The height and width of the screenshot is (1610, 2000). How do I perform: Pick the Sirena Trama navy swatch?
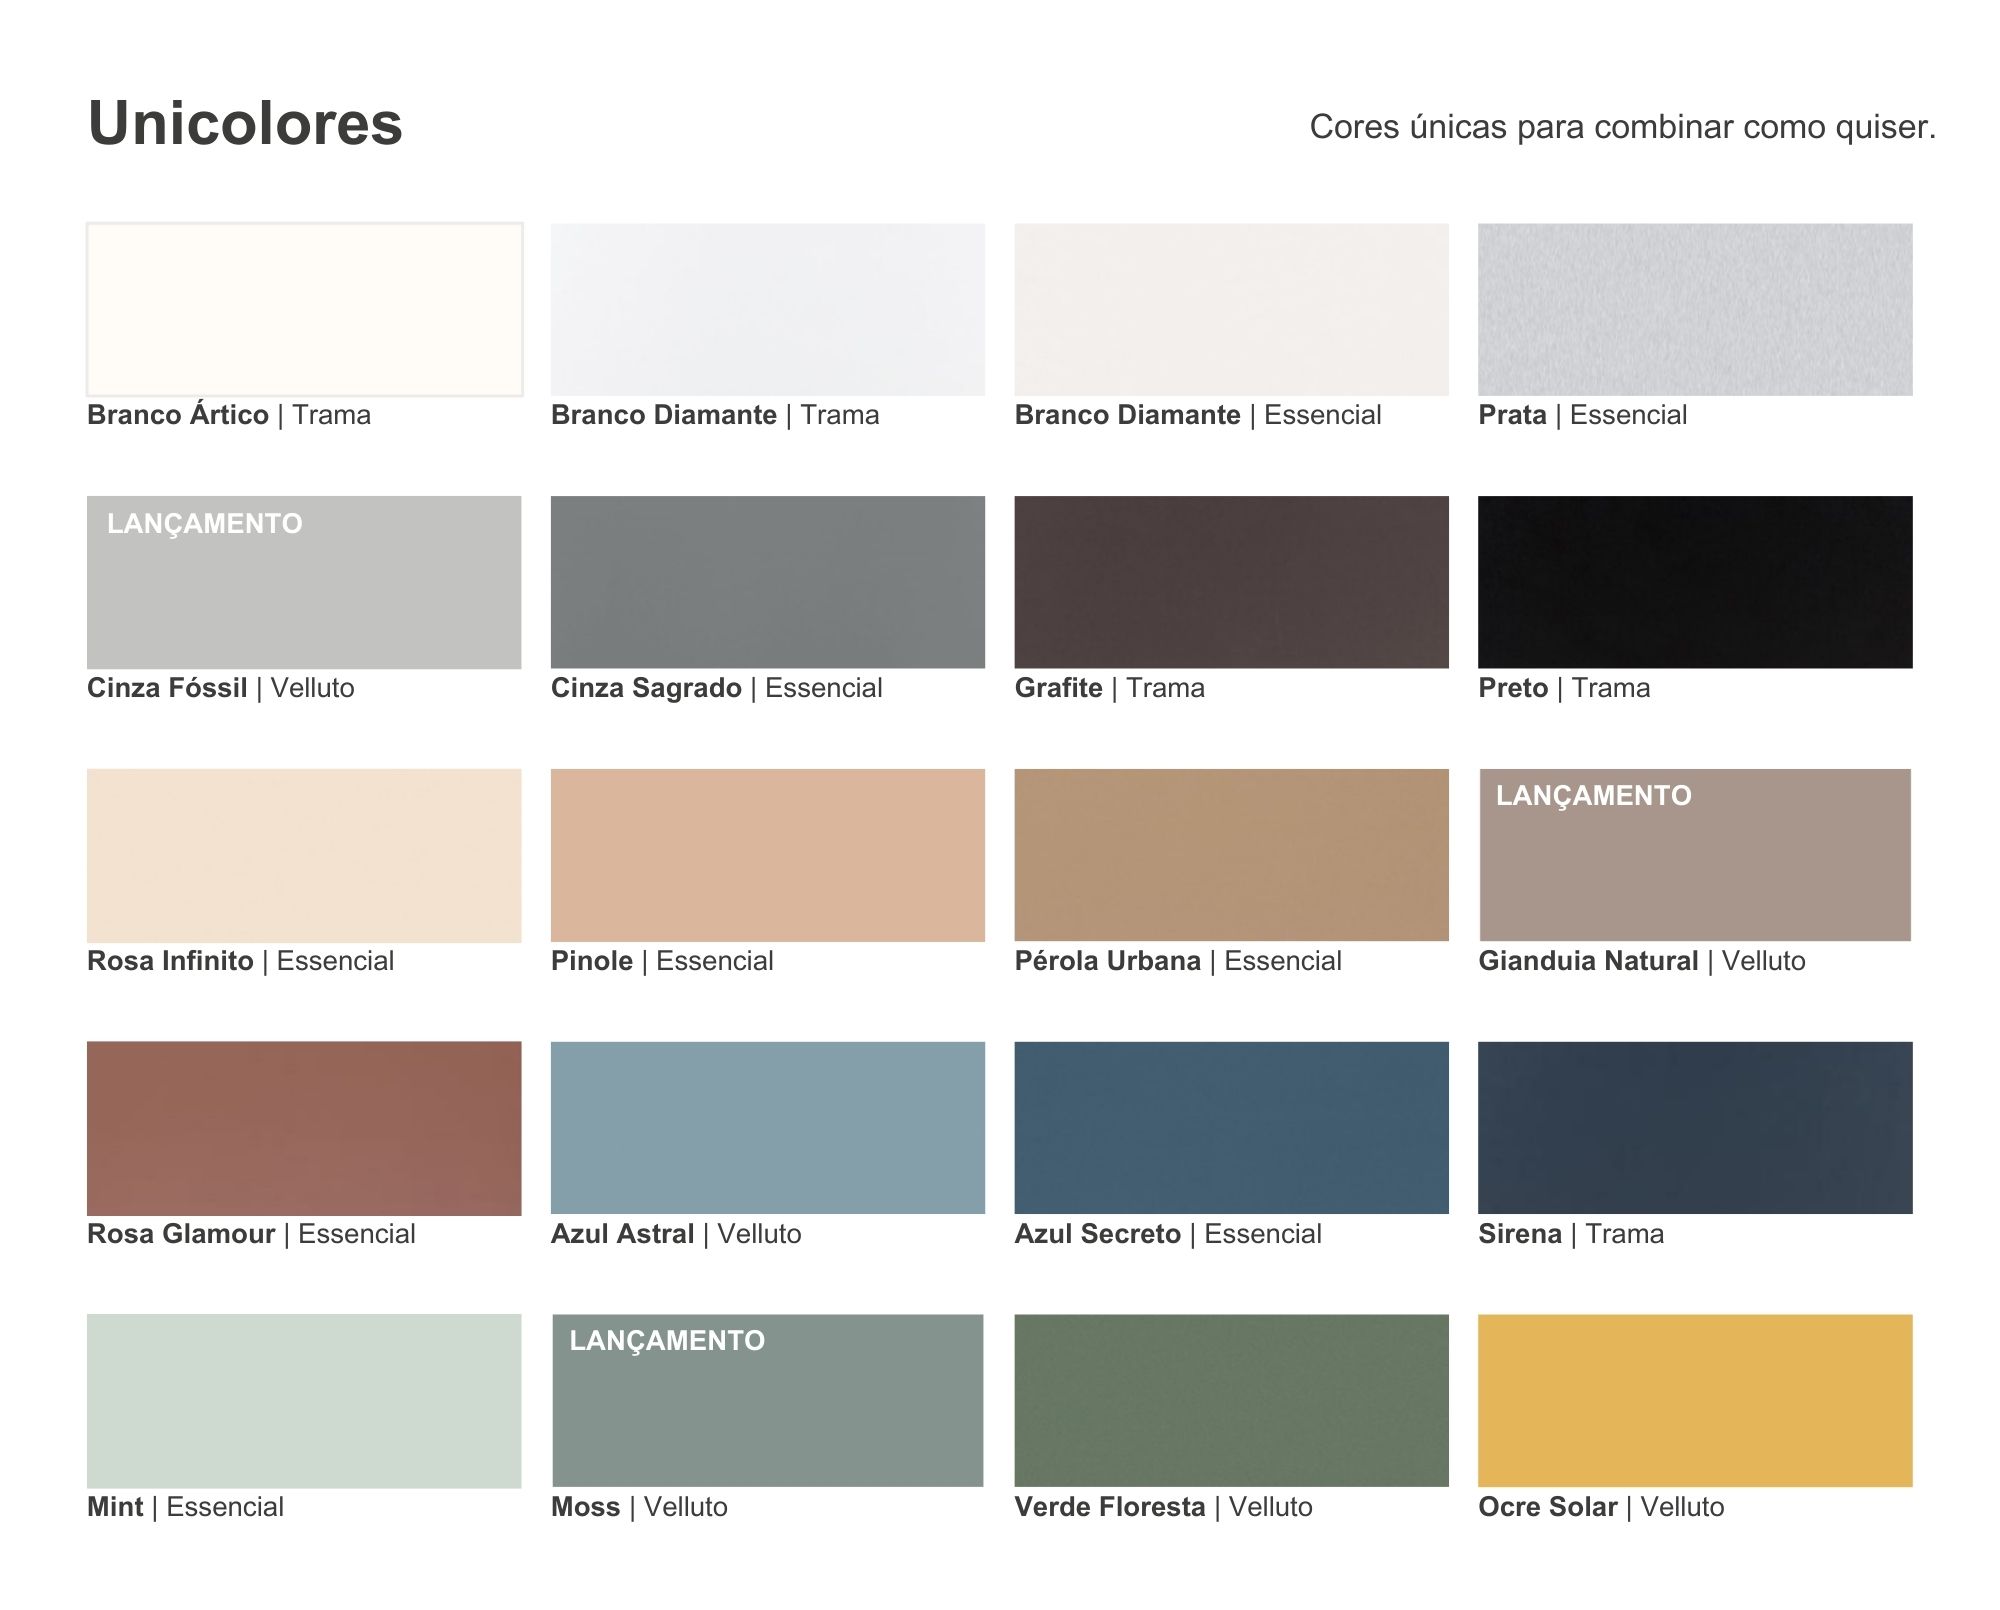coord(1695,1128)
